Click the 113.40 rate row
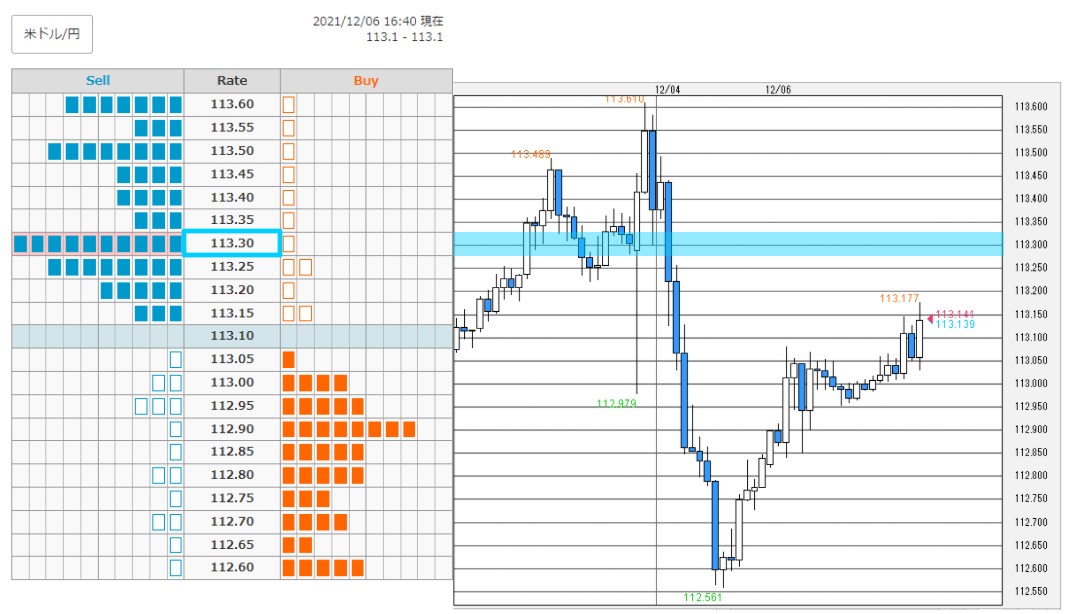The image size is (1068, 614). click(232, 197)
